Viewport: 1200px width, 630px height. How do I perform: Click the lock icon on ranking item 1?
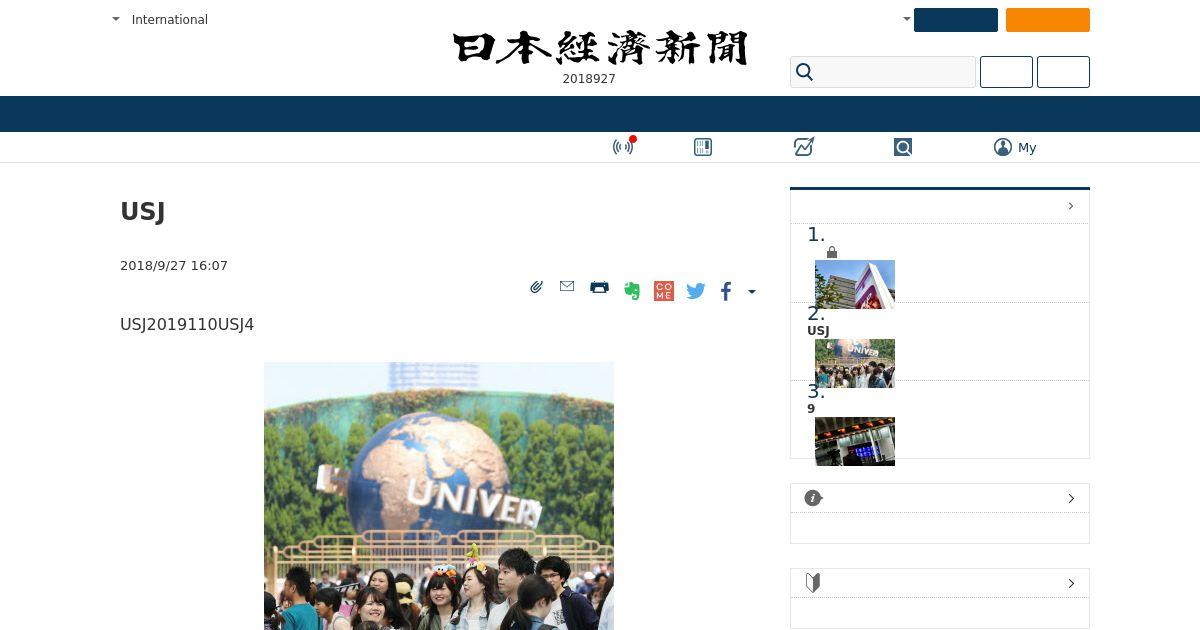coord(832,253)
